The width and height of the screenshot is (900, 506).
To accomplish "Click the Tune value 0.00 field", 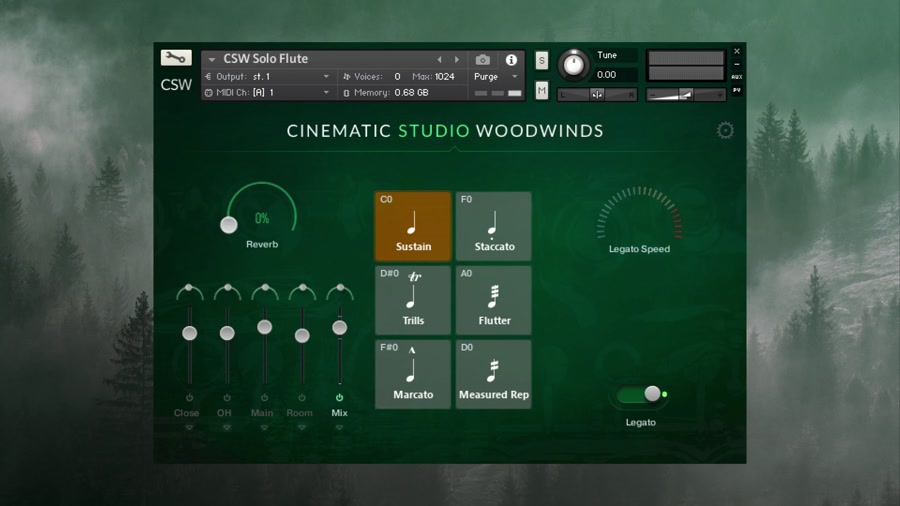I will click(x=615, y=75).
